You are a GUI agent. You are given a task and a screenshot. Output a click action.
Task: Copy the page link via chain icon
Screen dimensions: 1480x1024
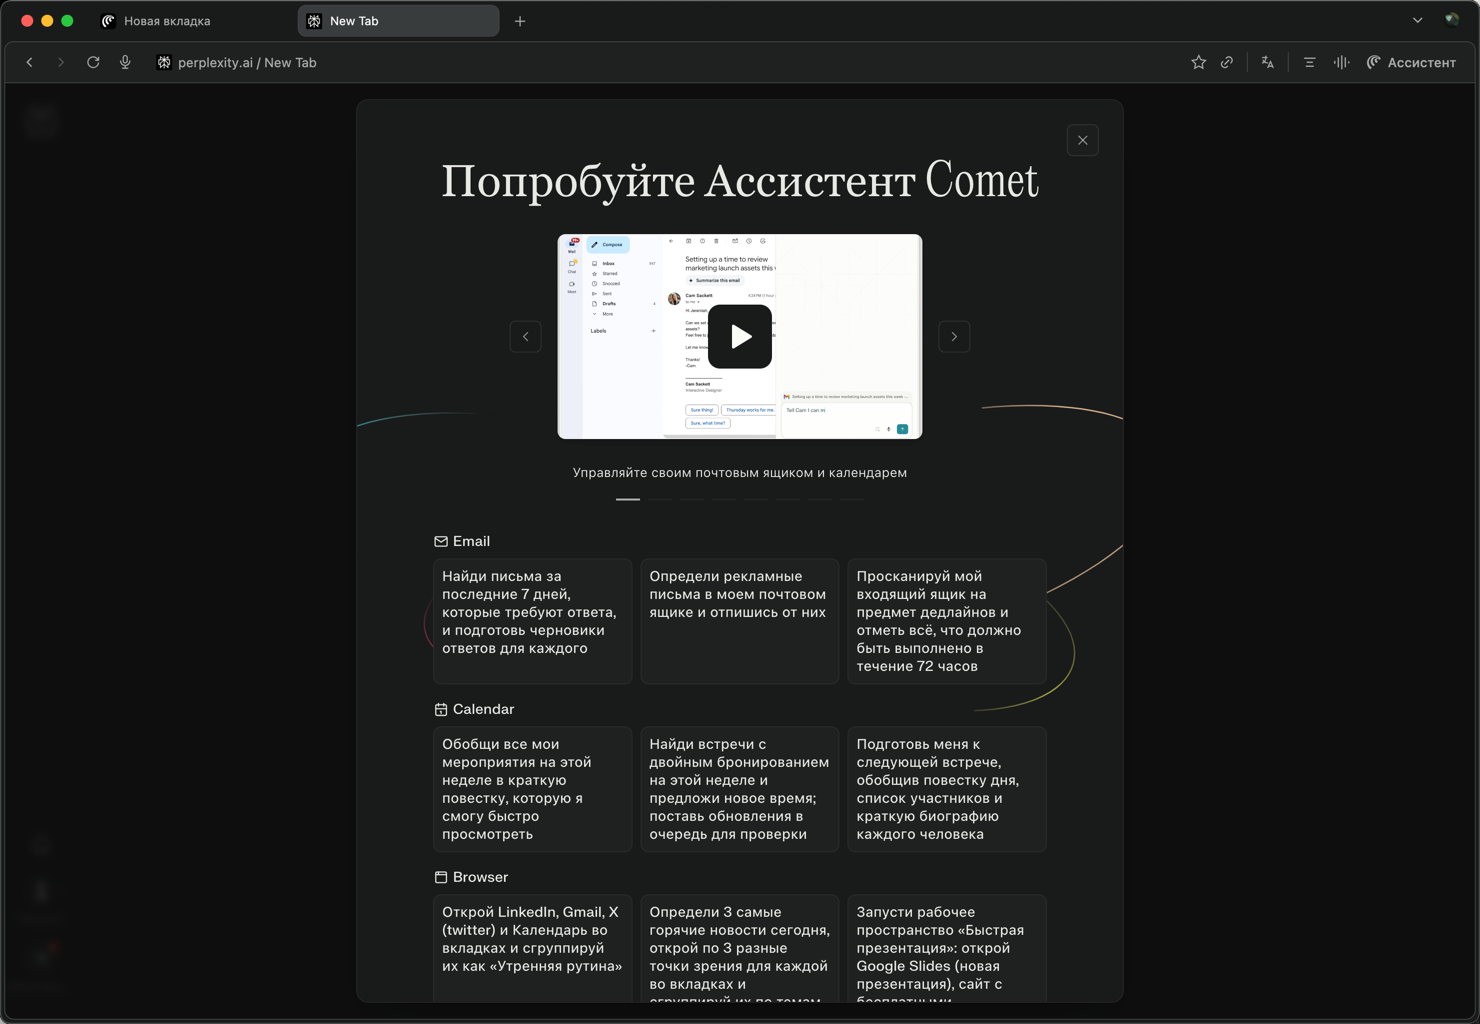[1227, 62]
